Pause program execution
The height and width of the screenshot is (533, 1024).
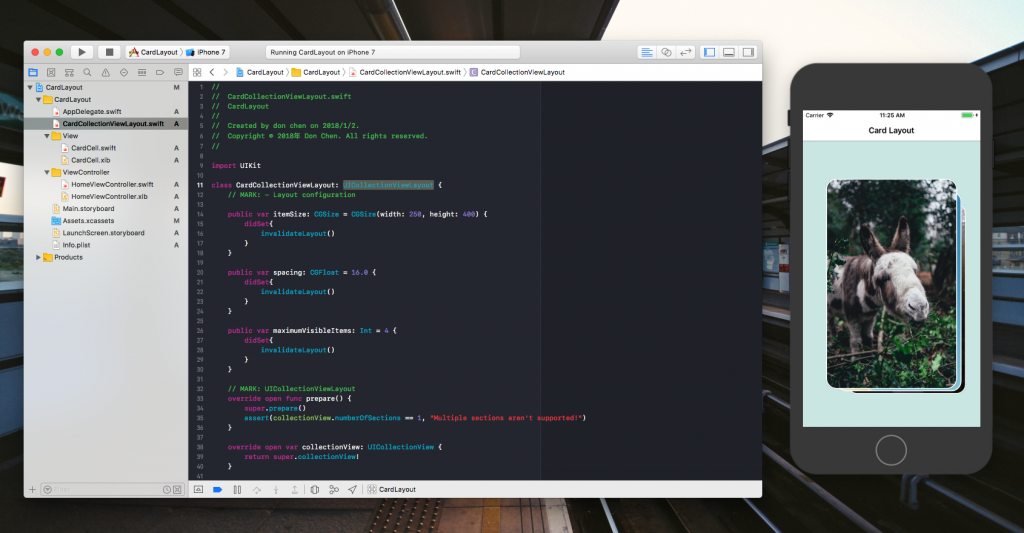click(237, 489)
